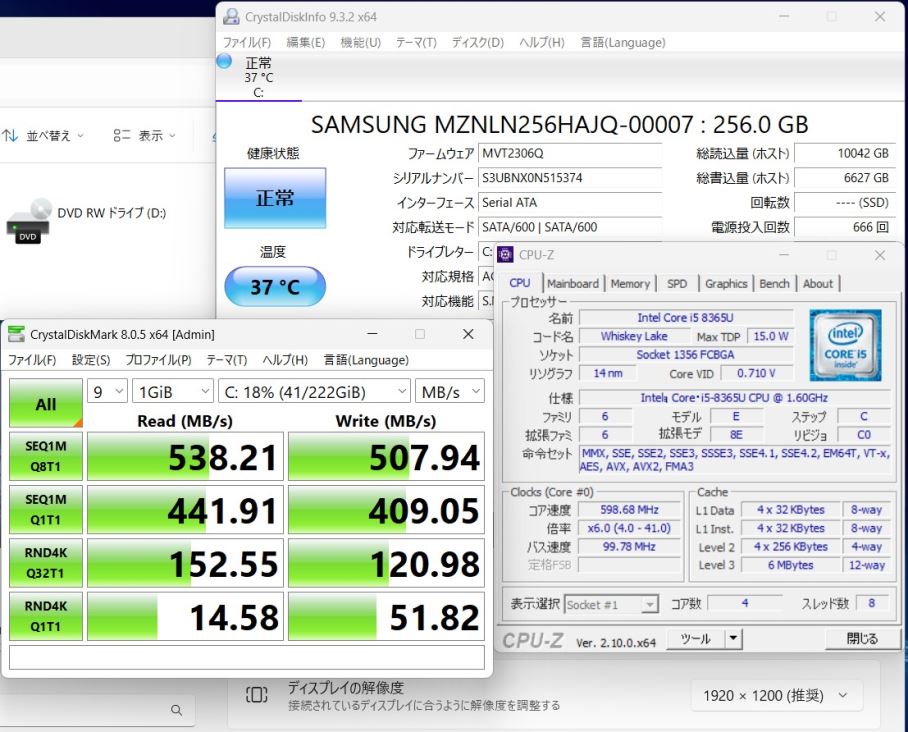Click the Intel Core i5 logo in CPU-Z
Viewport: 908px width, 732px height.
(x=845, y=345)
